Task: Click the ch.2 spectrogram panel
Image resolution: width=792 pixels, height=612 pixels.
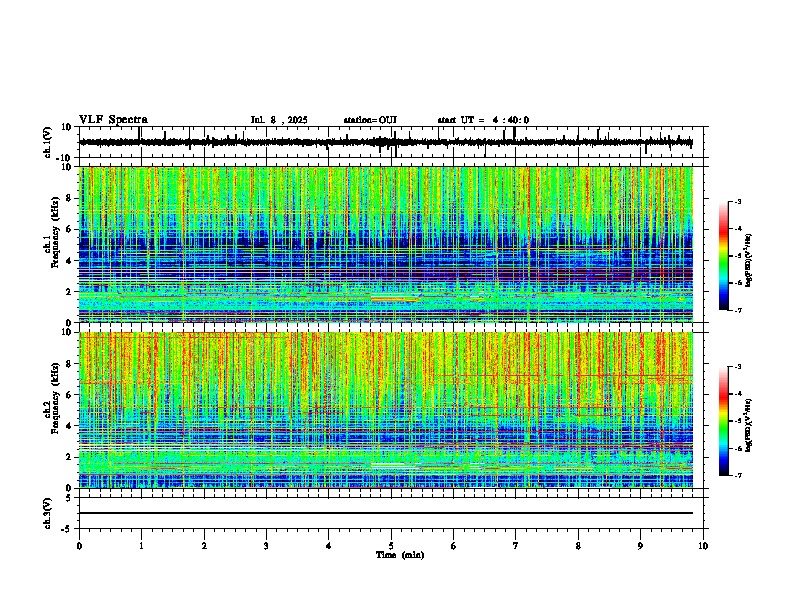Action: click(x=386, y=410)
